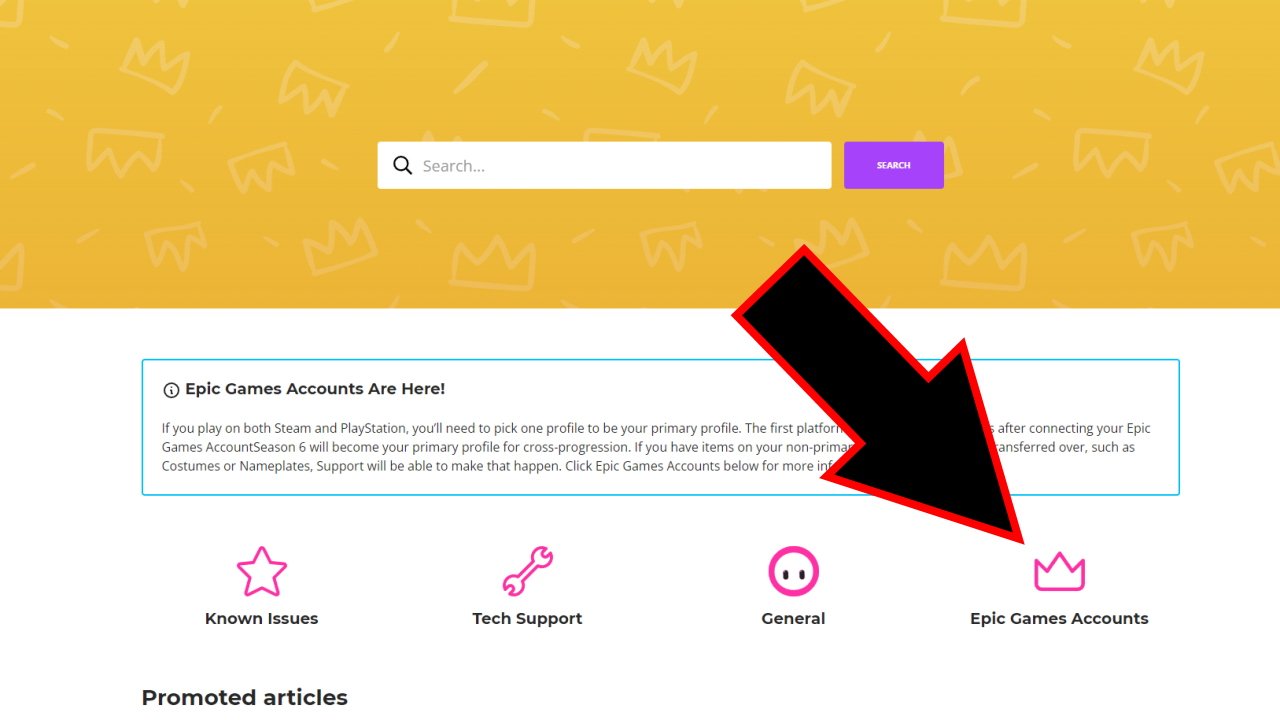Select the 'Epic Games Accounts Are Here!' heading
The height and width of the screenshot is (720, 1280).
click(x=315, y=389)
